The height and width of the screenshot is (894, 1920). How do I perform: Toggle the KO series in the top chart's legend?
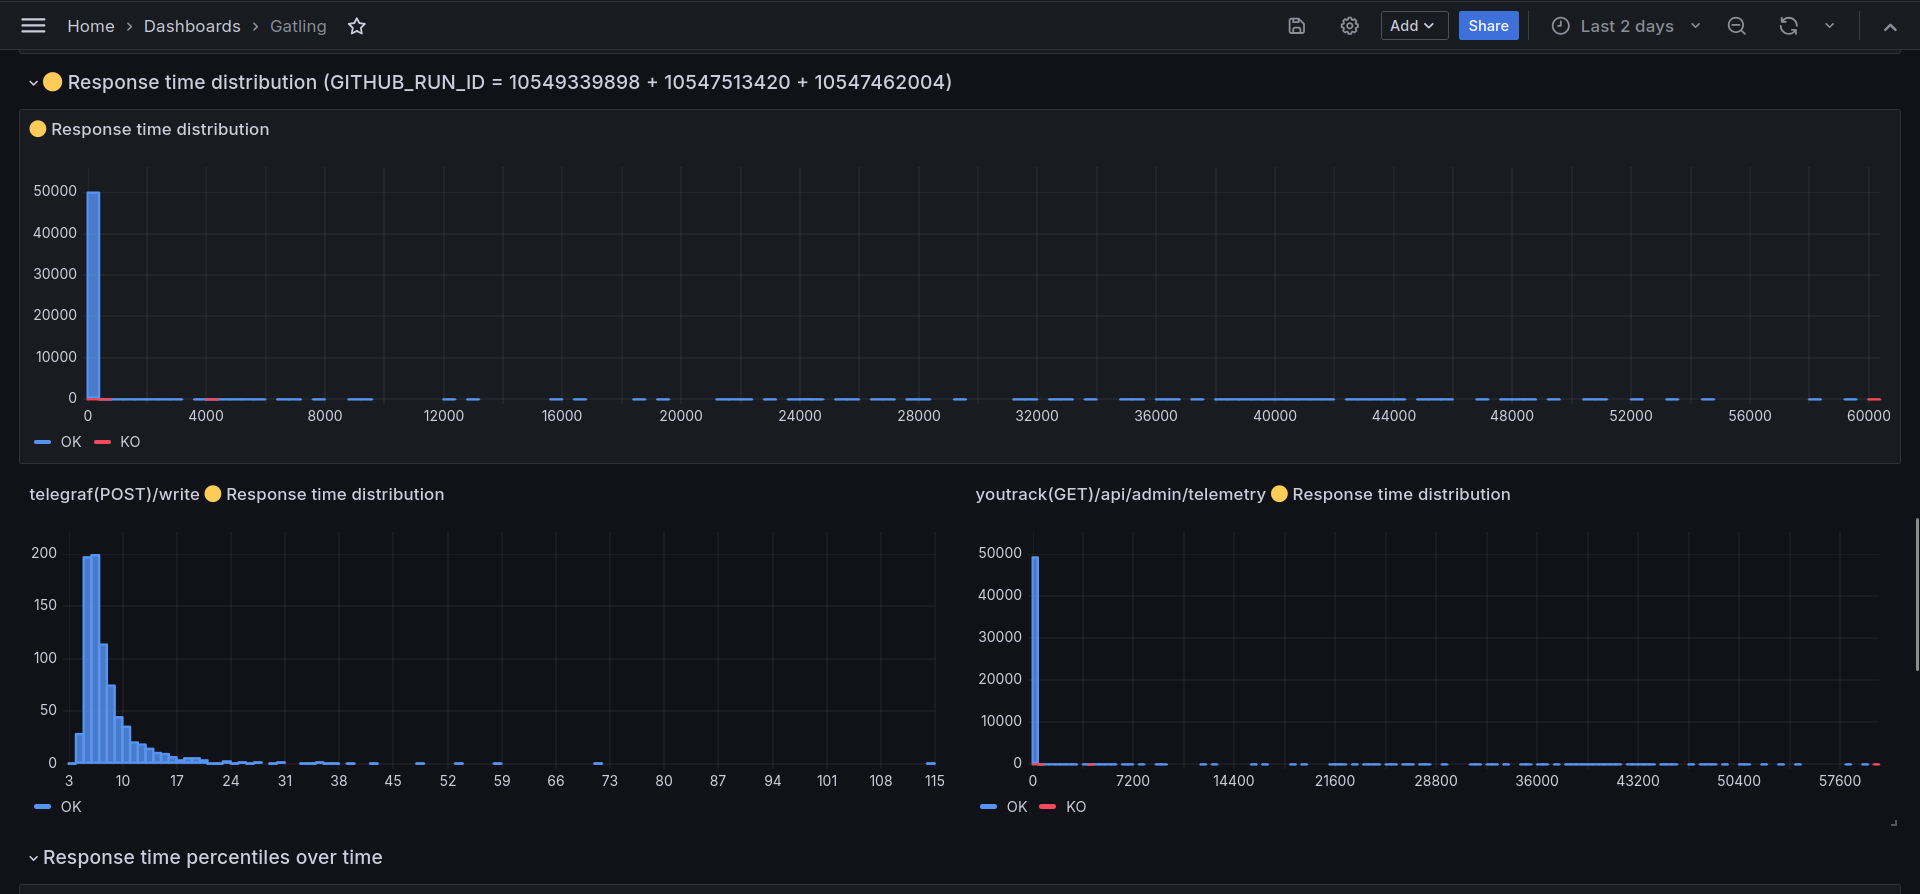coord(130,442)
